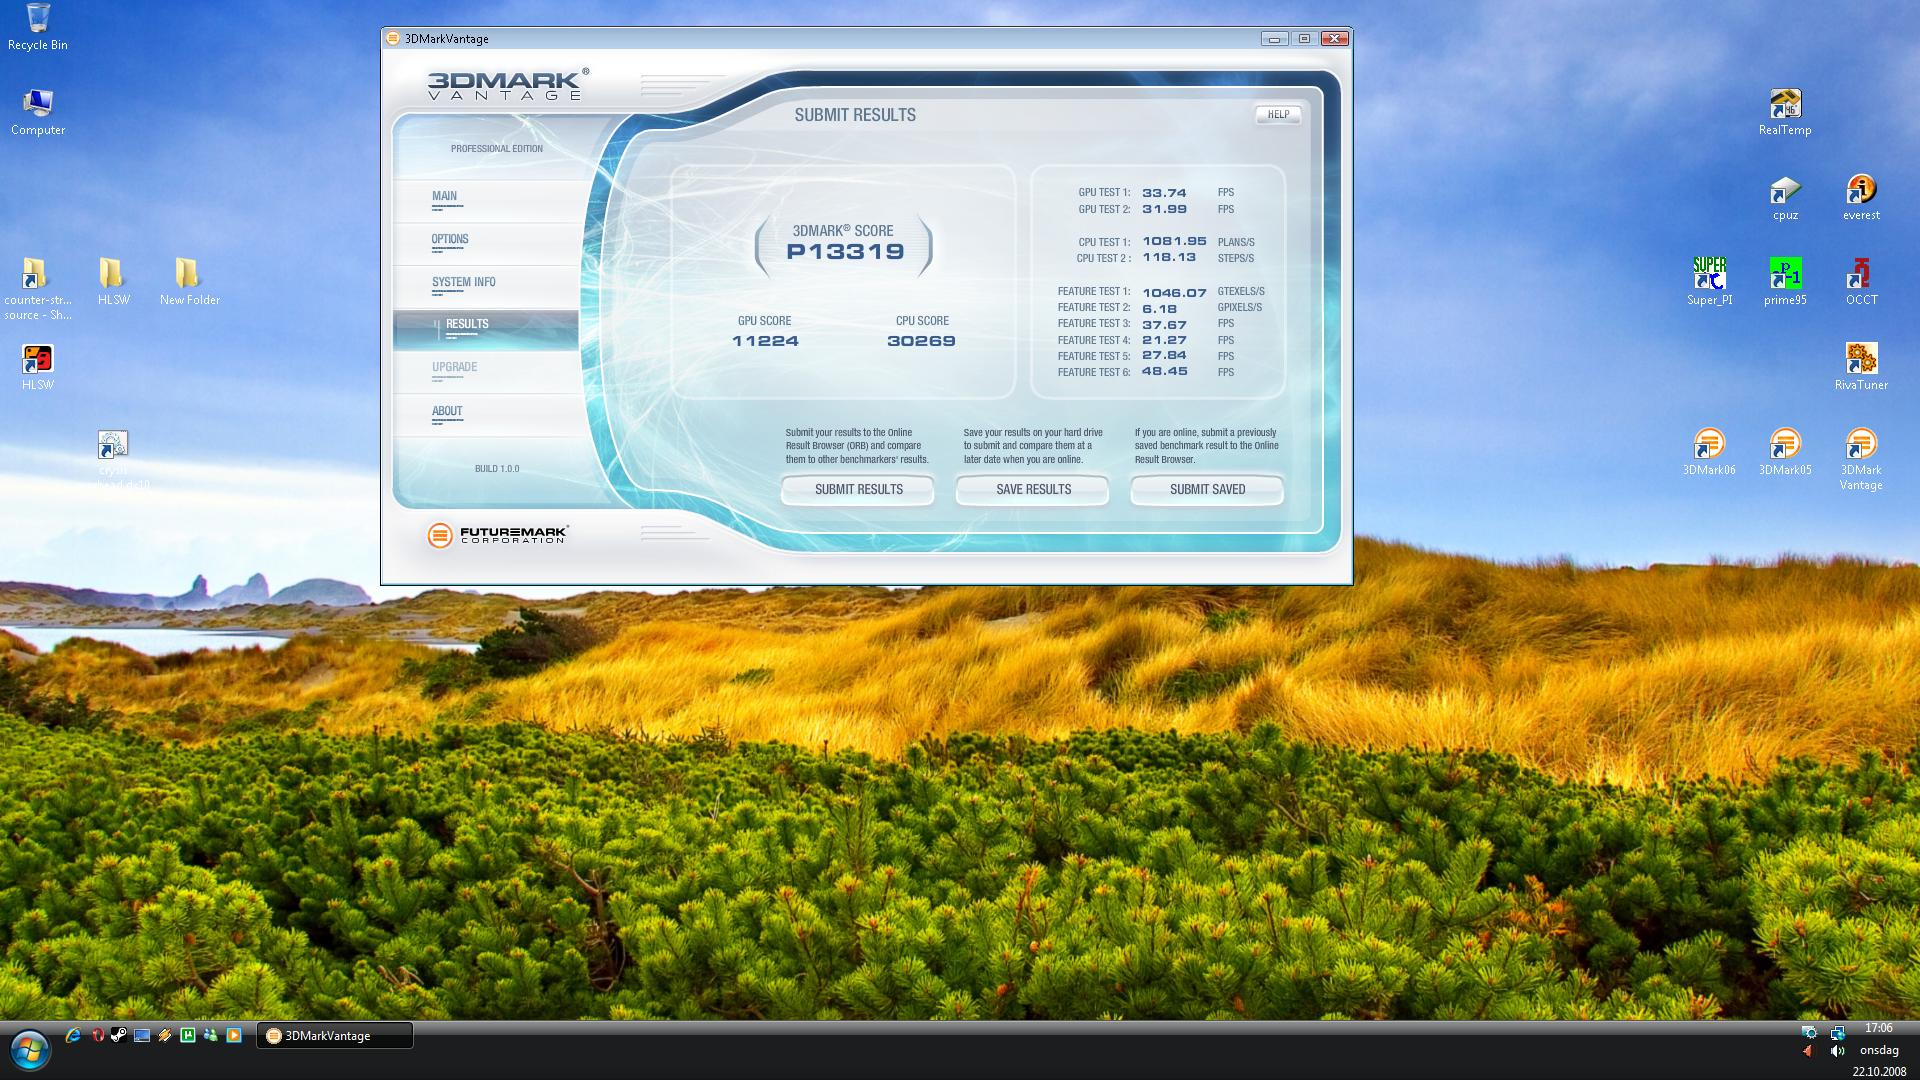The width and height of the screenshot is (1920, 1080).
Task: Select the everest desktop shortcut
Action: click(1861, 197)
